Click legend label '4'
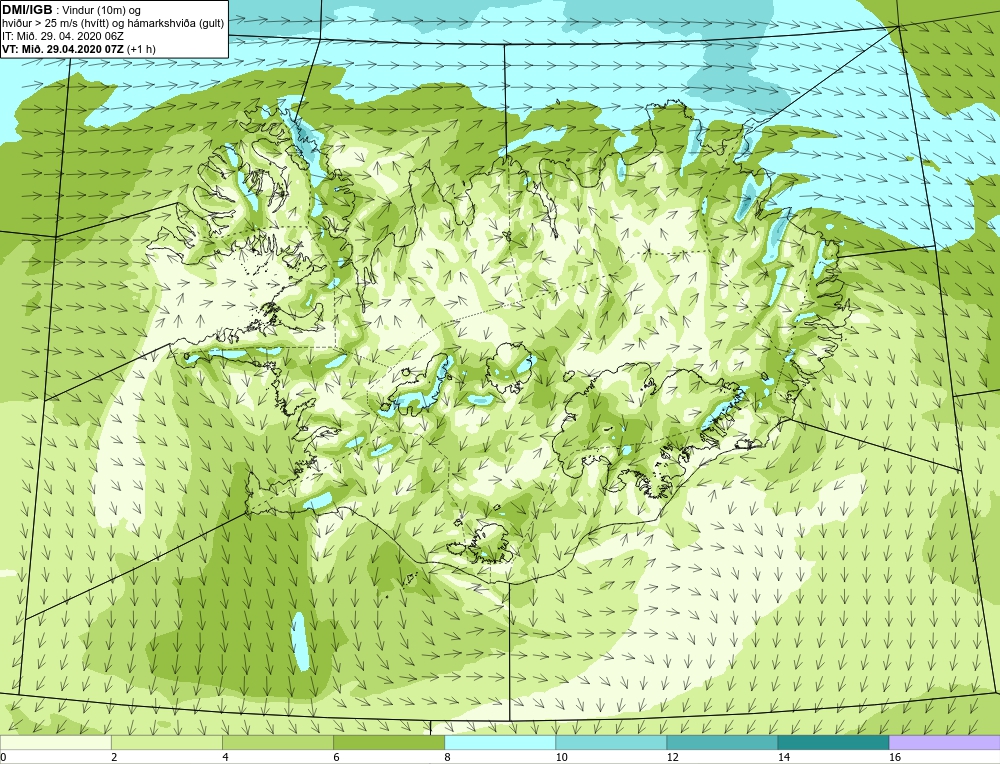The image size is (1000, 764). click(x=225, y=757)
